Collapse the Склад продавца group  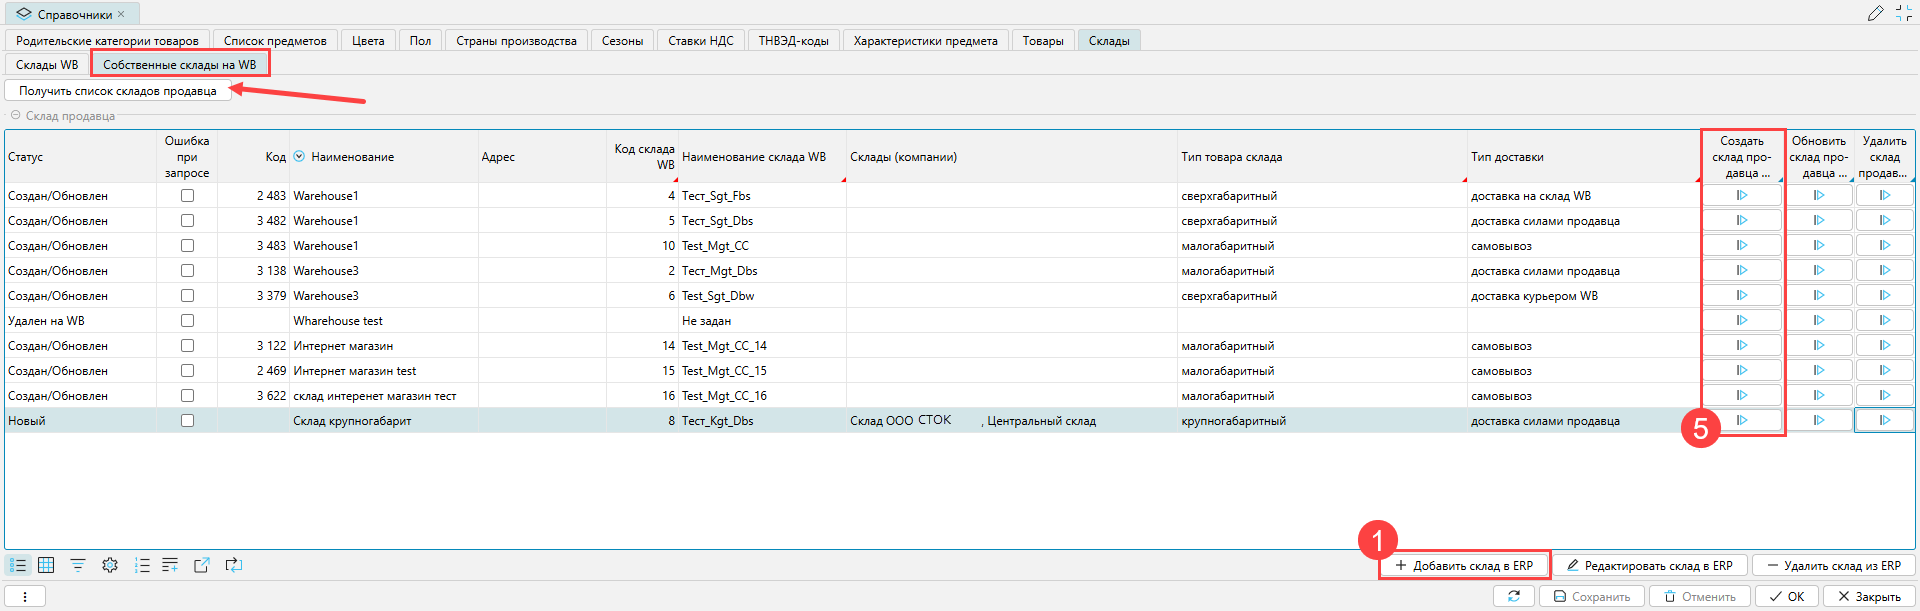coord(15,116)
